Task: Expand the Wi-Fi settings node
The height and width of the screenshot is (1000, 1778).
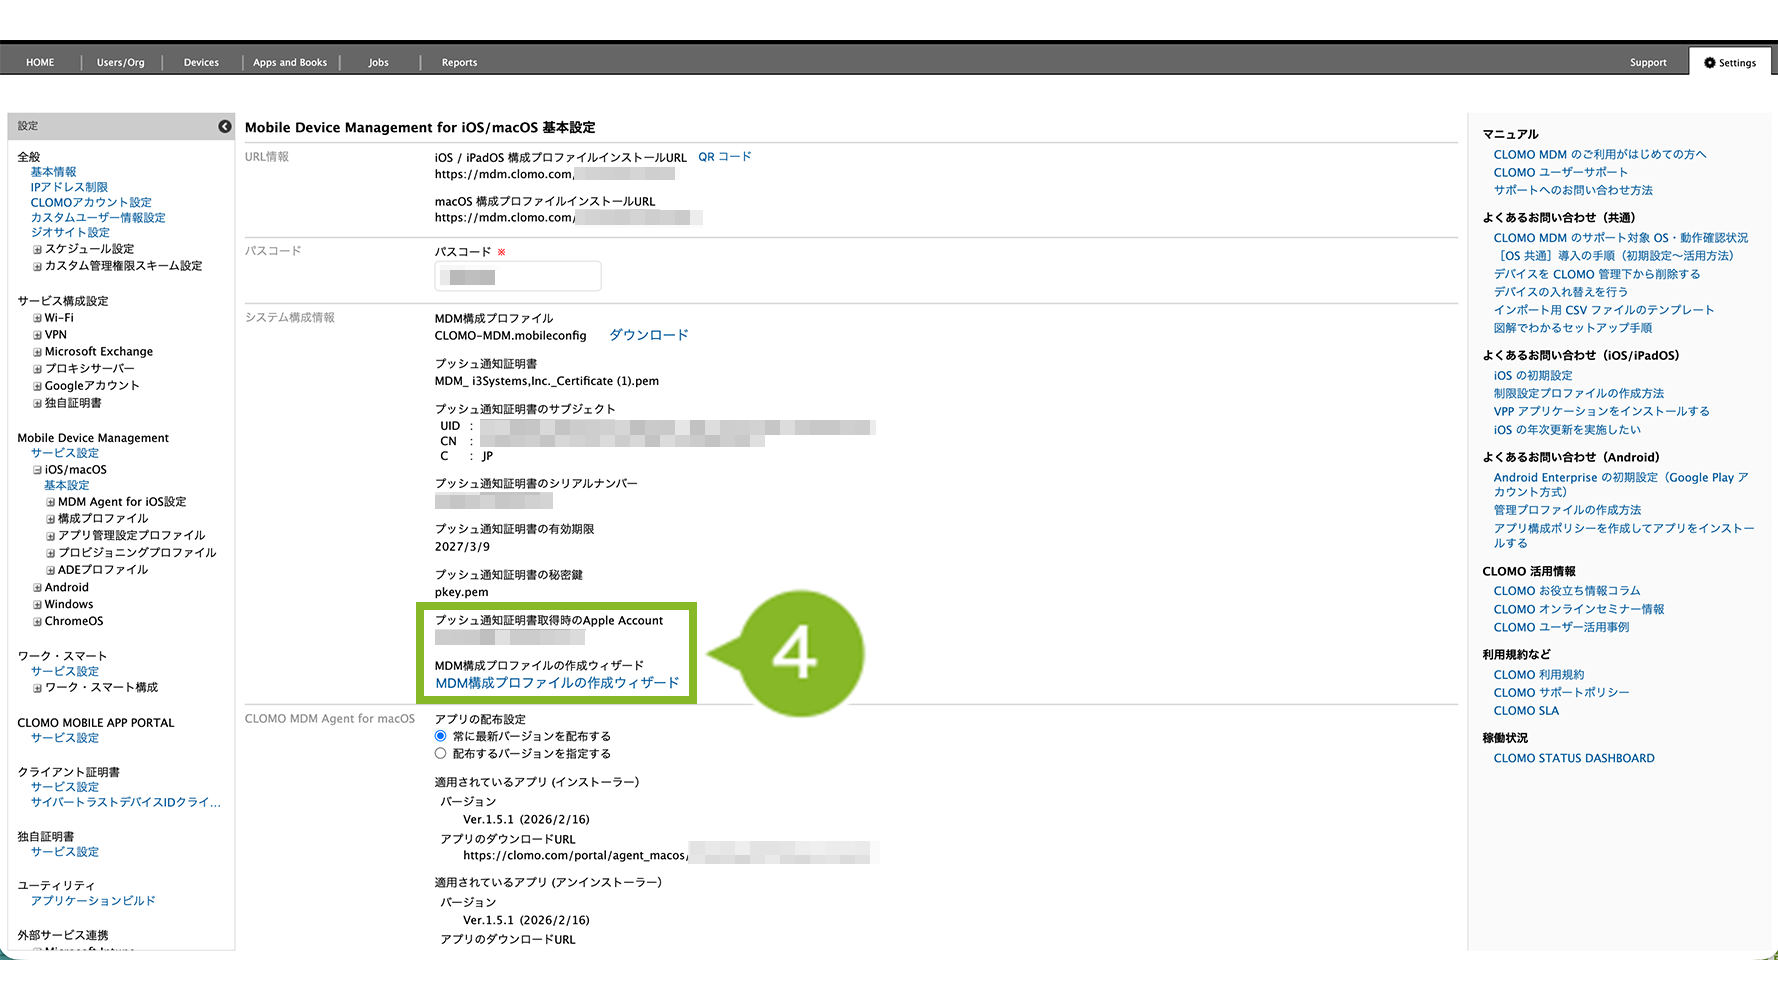Action: [37, 318]
